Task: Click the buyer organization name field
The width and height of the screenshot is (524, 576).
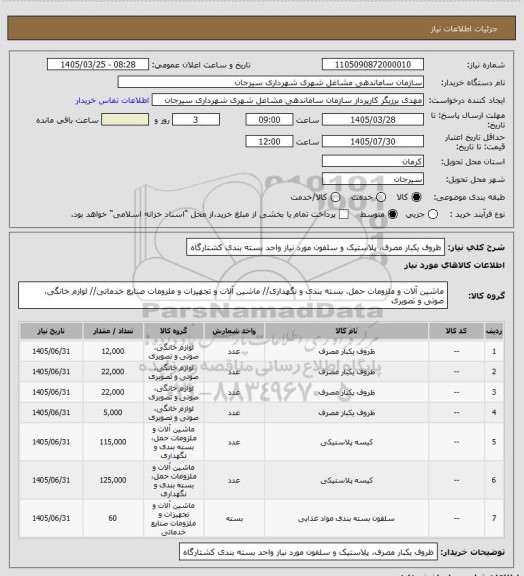Action: 270,82
